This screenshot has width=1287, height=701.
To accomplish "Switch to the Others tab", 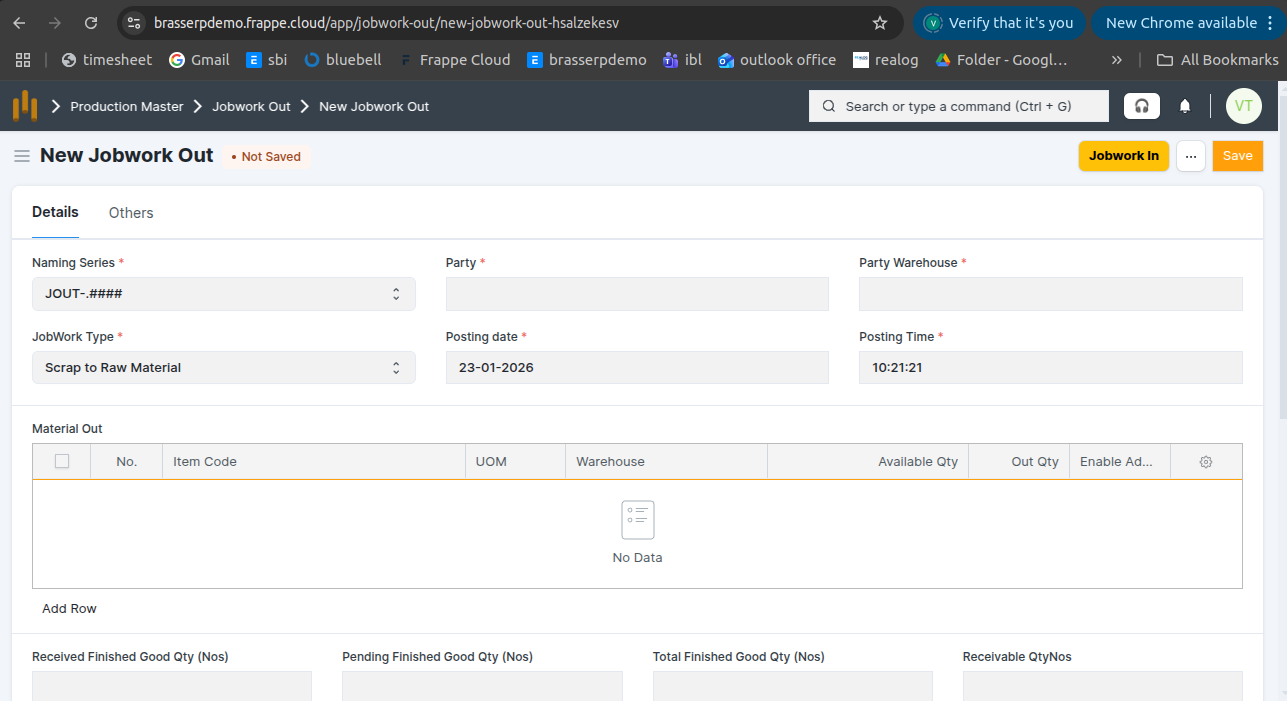I will pos(131,213).
